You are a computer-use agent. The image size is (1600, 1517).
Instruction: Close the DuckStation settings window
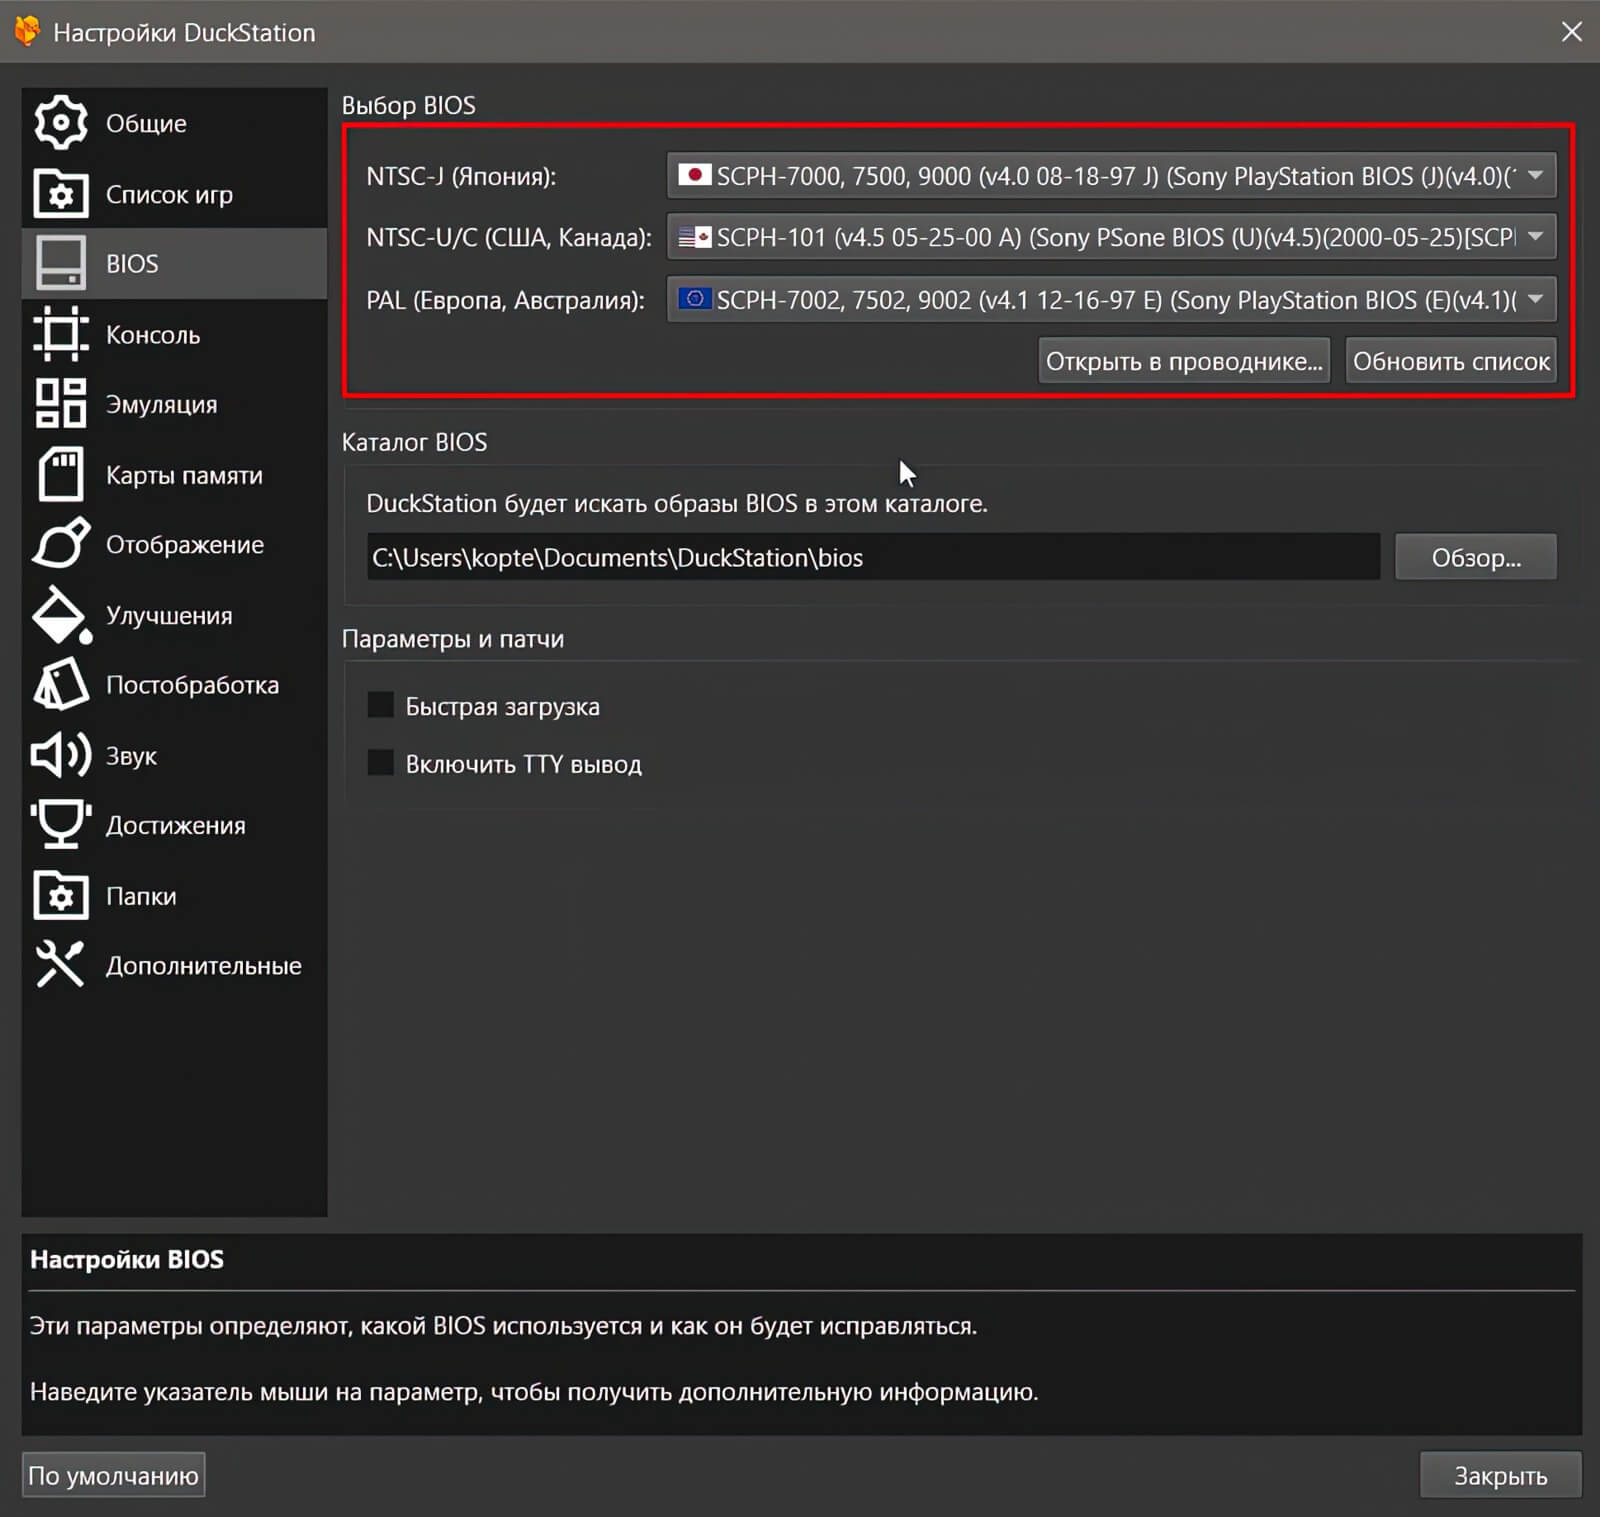coord(1571,32)
